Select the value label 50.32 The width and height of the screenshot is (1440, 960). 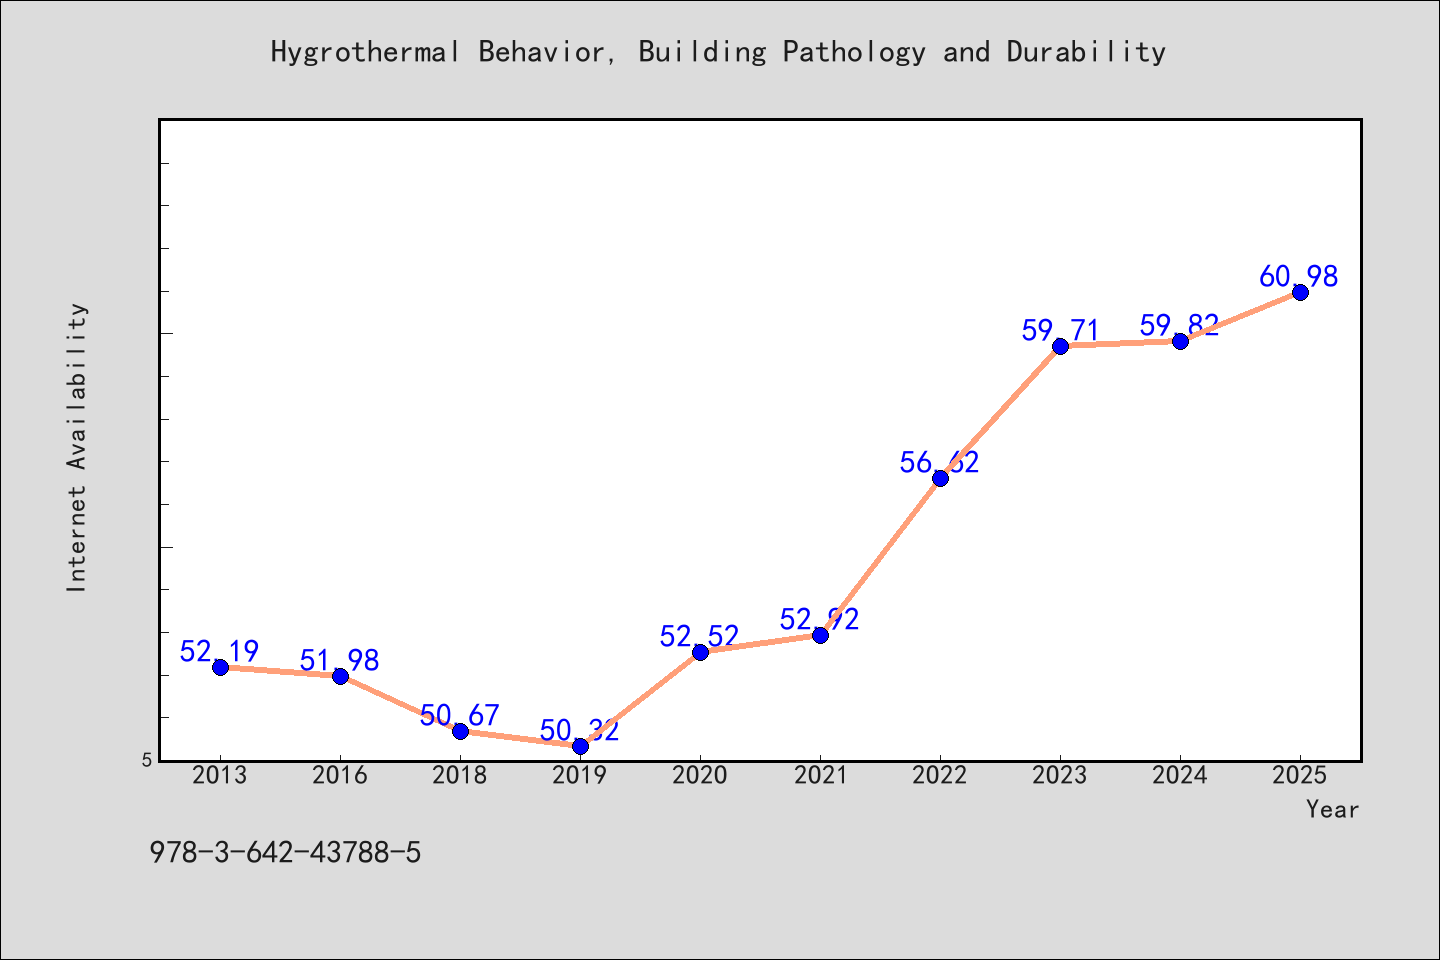(x=580, y=730)
